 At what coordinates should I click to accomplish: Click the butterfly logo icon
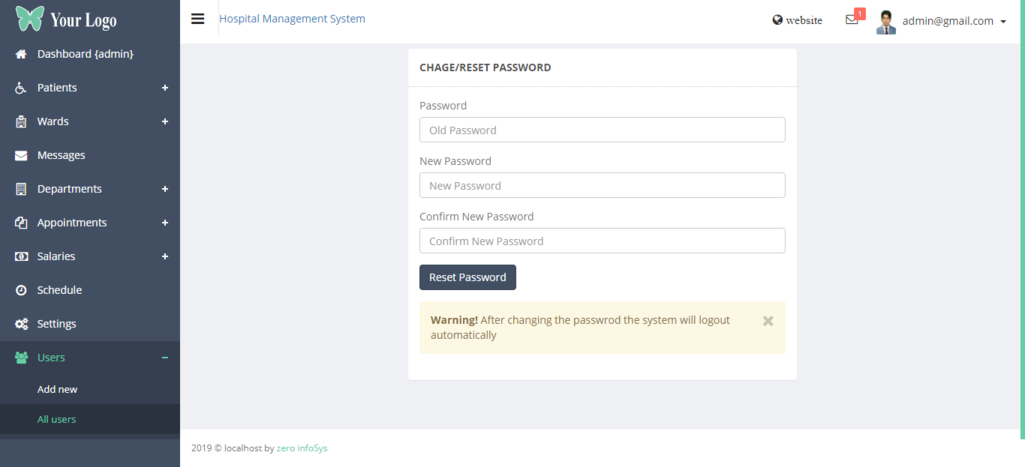(30, 19)
